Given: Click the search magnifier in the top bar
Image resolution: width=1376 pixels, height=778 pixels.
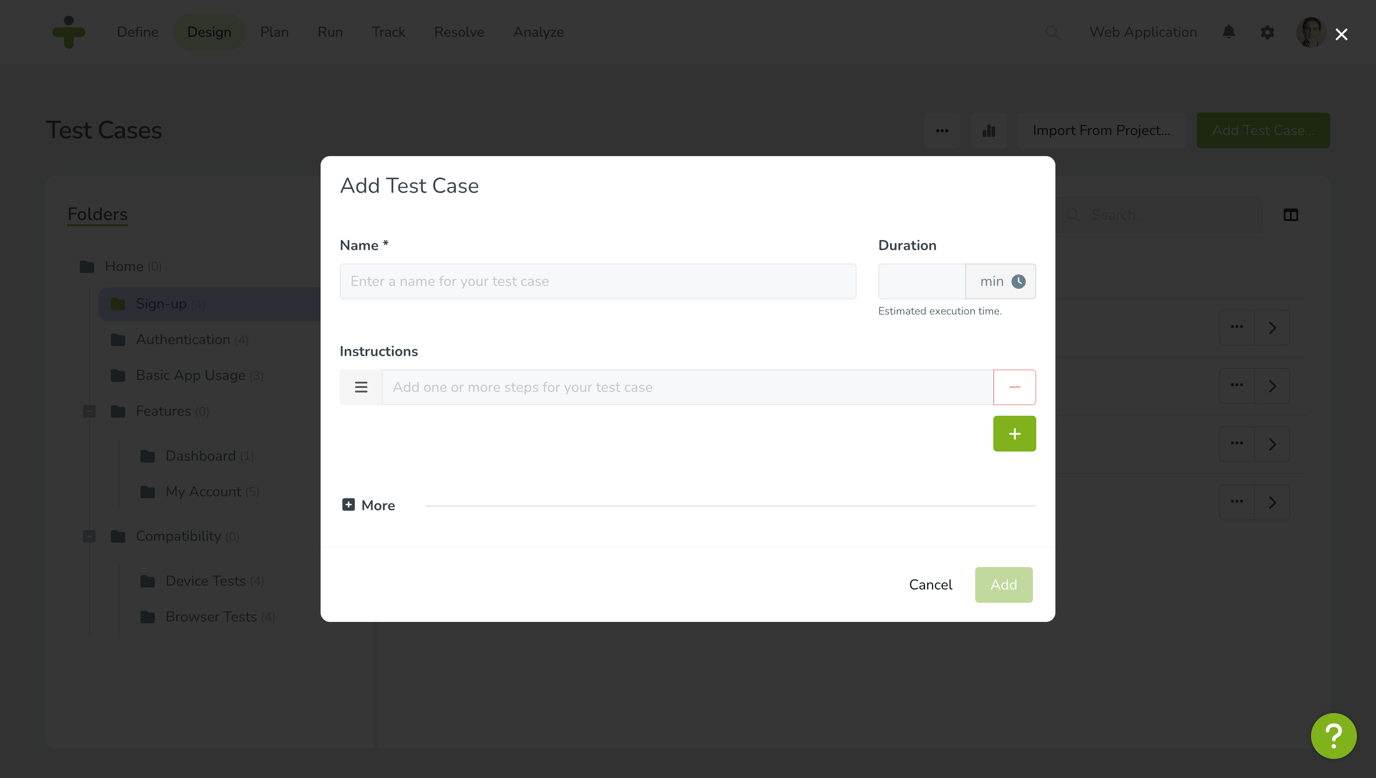Looking at the screenshot, I should coord(1052,31).
